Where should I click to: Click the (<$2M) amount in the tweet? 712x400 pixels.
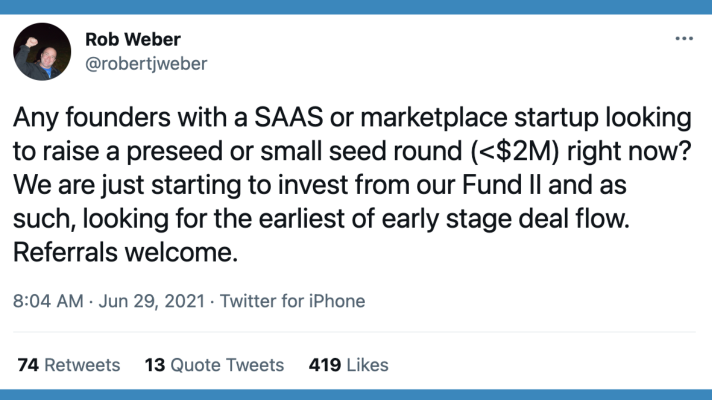[515, 151]
